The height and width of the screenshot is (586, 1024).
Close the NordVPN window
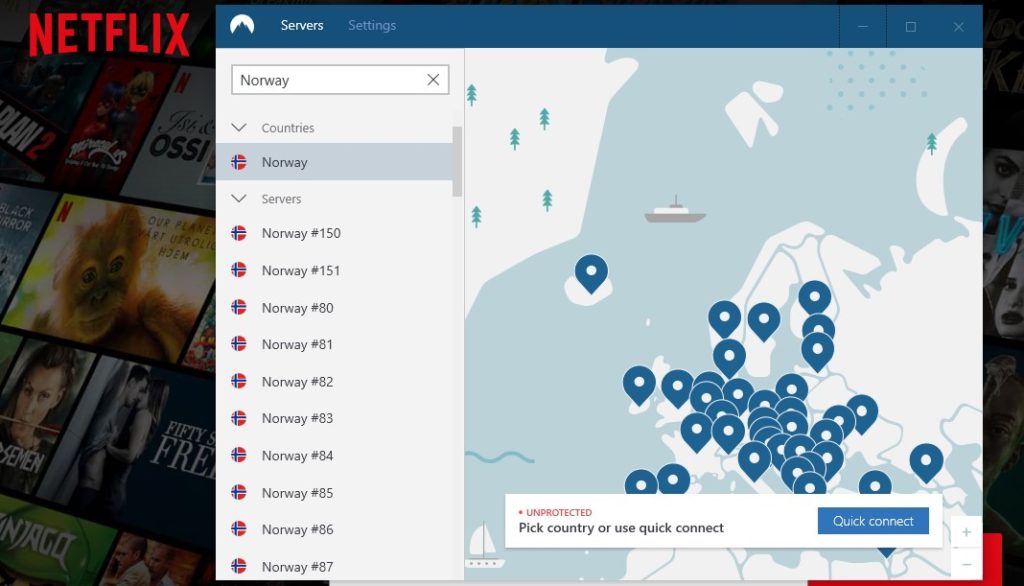click(958, 26)
